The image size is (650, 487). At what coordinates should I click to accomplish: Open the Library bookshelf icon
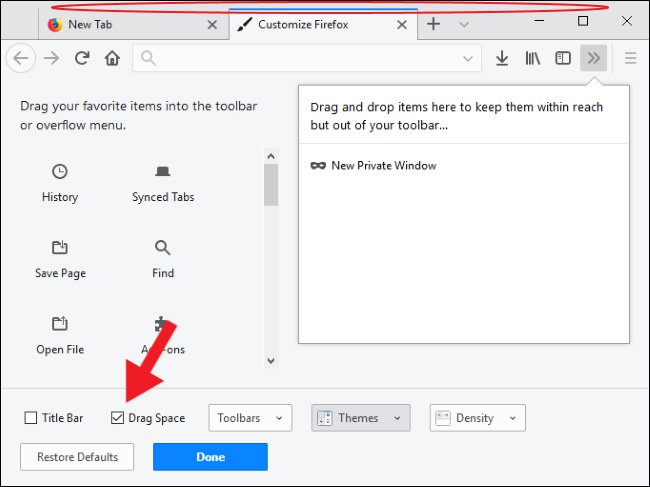[x=533, y=58]
